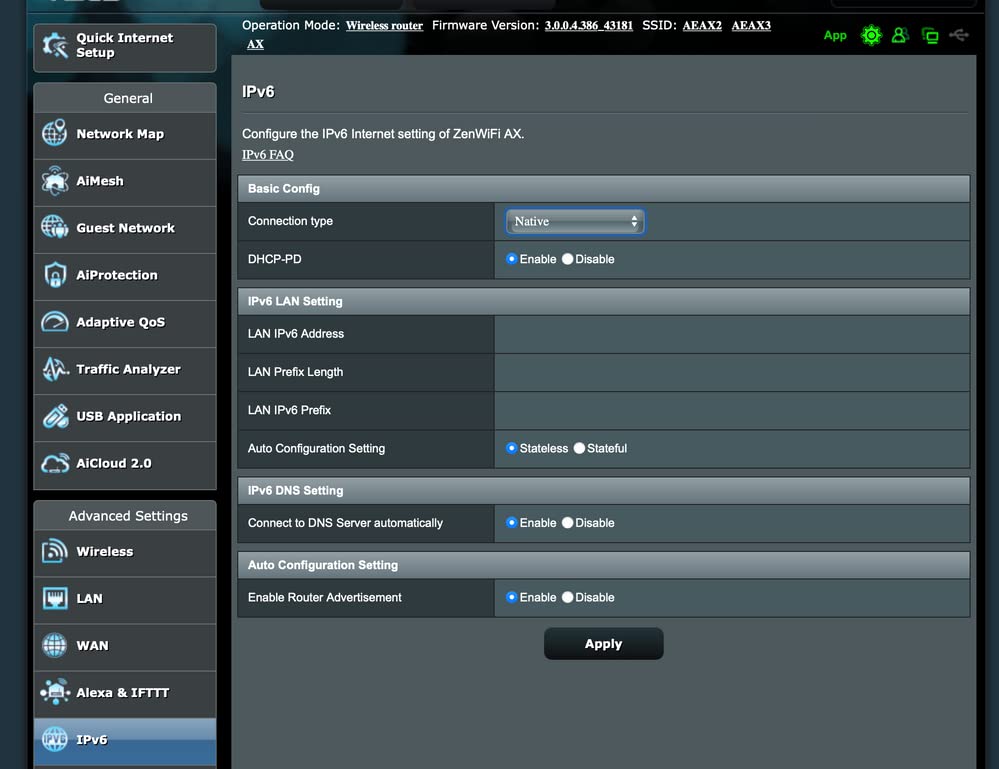Click the Network Map globe icon
This screenshot has width=999, height=769.
[x=55, y=134]
